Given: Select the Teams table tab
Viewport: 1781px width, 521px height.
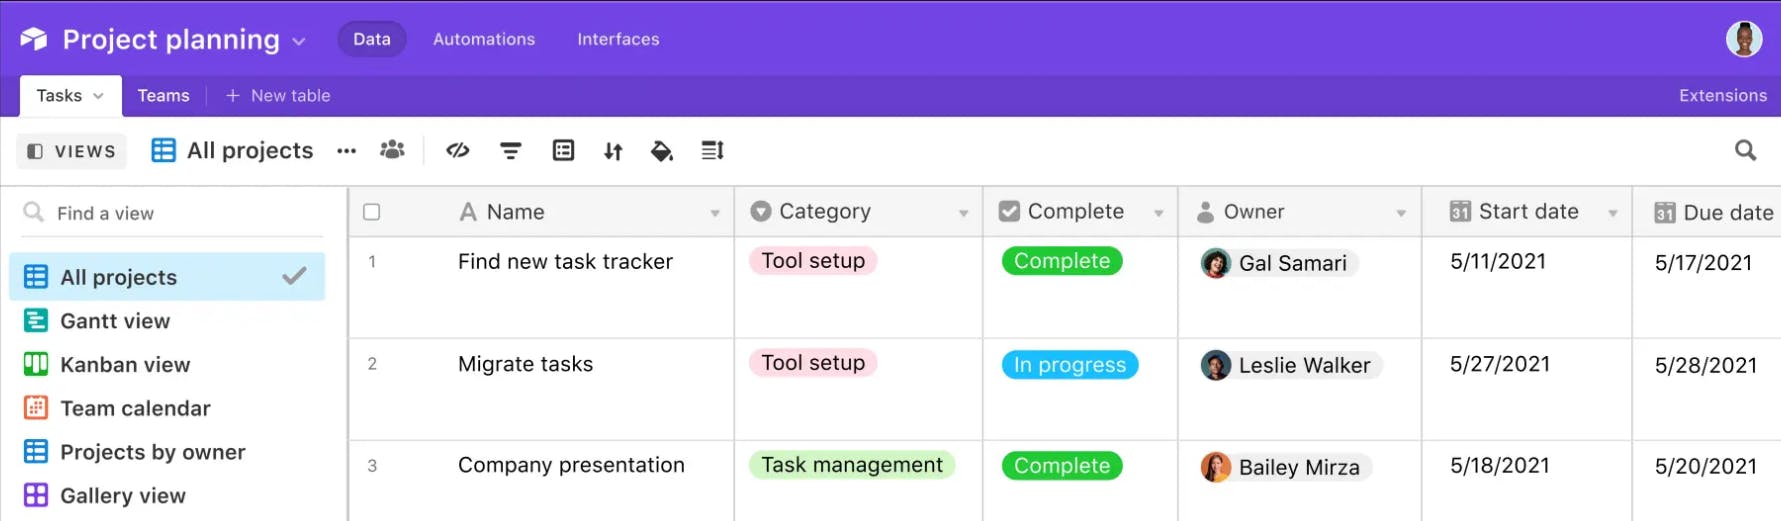Looking at the screenshot, I should point(163,95).
